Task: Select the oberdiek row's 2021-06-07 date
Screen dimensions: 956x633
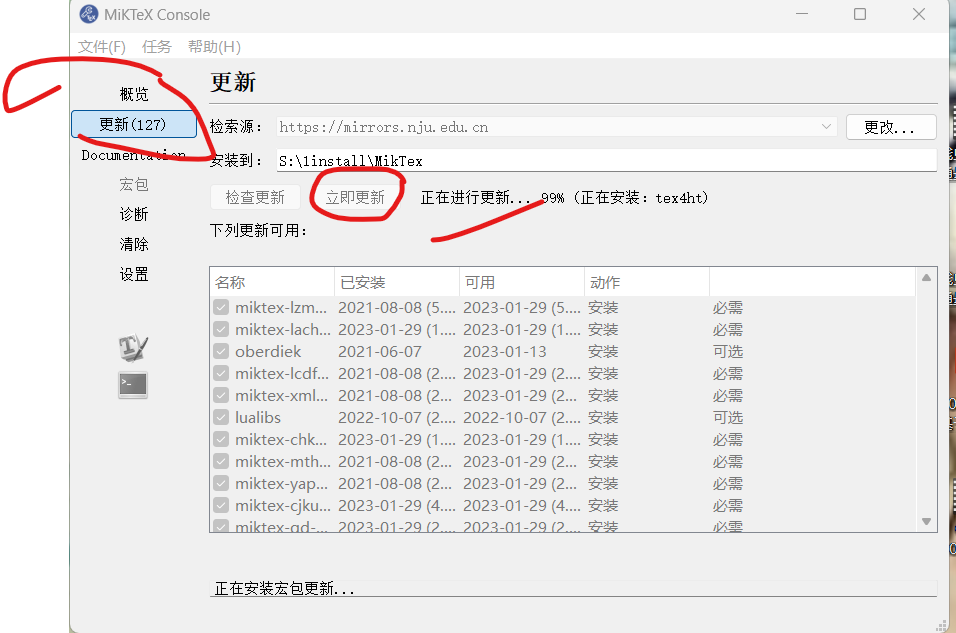Action: point(379,352)
